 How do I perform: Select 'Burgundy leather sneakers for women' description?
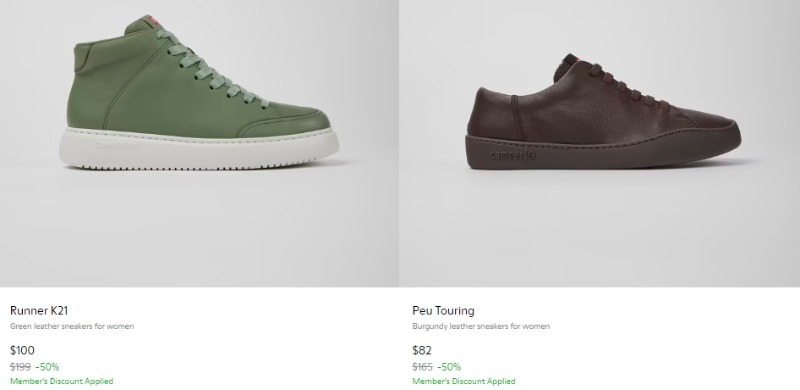pyautogui.click(x=481, y=326)
